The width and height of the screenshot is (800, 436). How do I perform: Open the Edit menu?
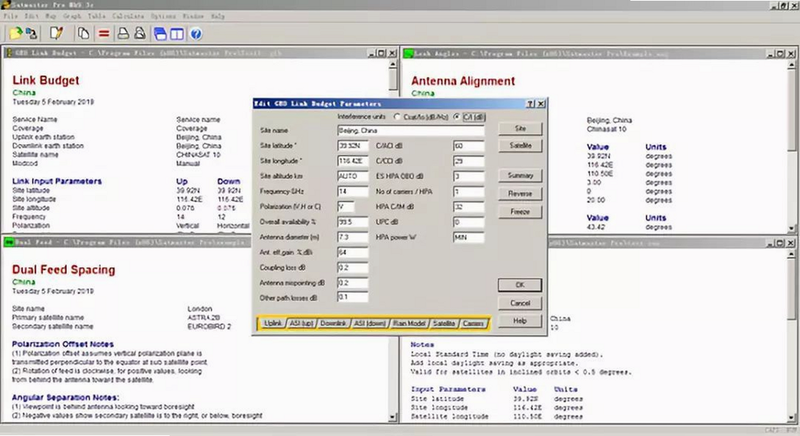coord(32,16)
